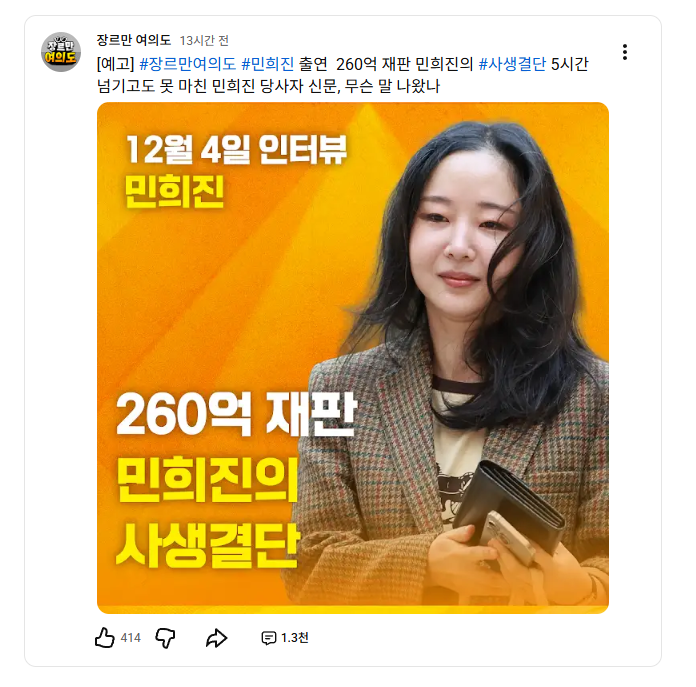Screen dimensions: 696x687
Task: Click the 12월 4일 인터뷰 caption in image
Action: click(x=236, y=150)
